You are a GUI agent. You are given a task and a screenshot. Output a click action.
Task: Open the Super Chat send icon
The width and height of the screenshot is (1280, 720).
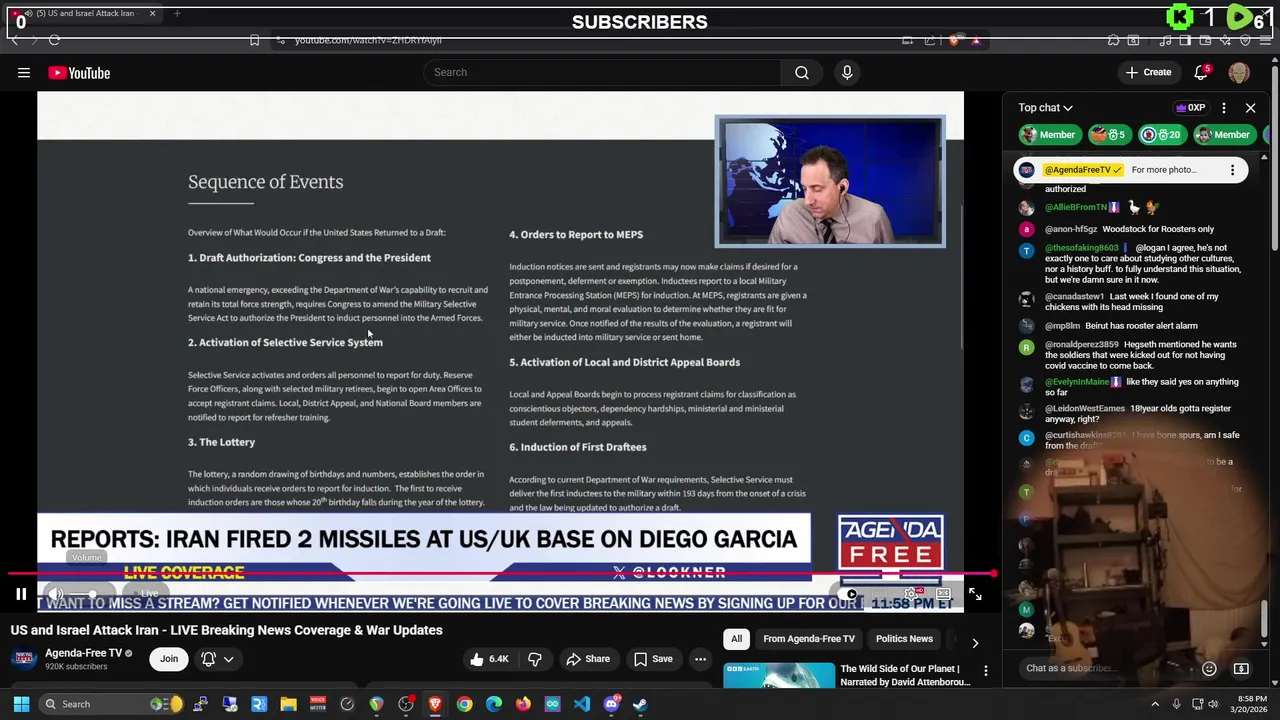tap(1241, 668)
